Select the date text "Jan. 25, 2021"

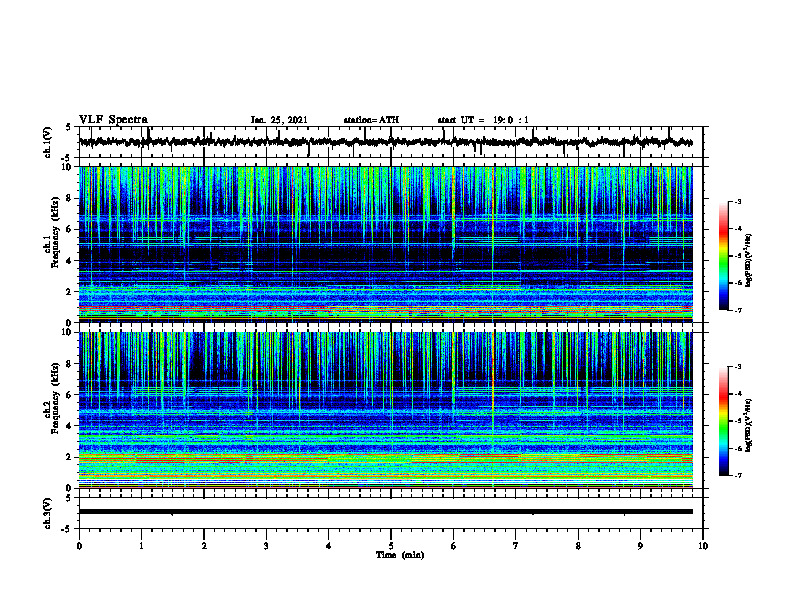279,120
